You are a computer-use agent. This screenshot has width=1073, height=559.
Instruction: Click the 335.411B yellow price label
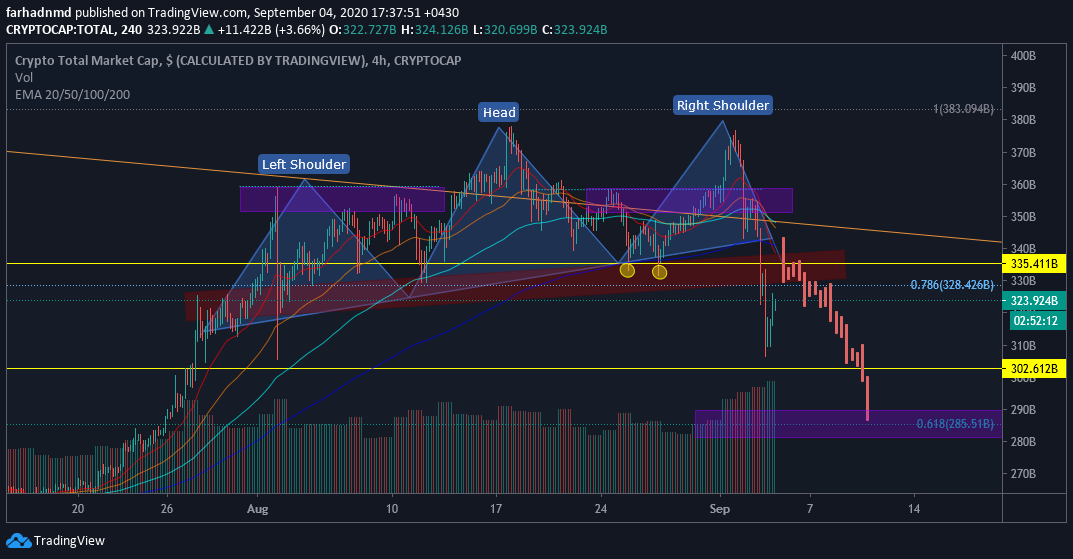1034,263
